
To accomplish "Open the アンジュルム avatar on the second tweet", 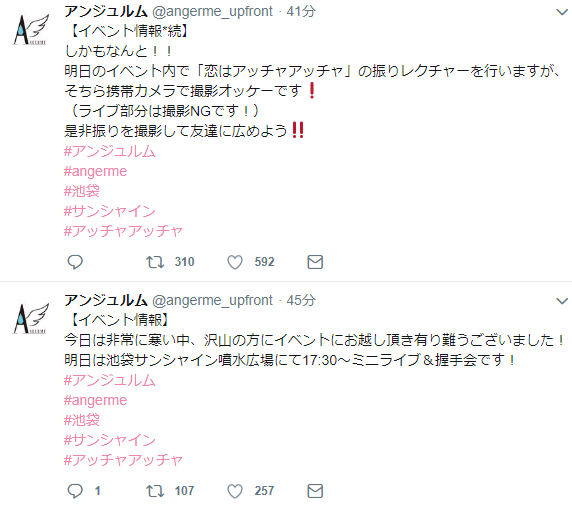I will (31, 318).
